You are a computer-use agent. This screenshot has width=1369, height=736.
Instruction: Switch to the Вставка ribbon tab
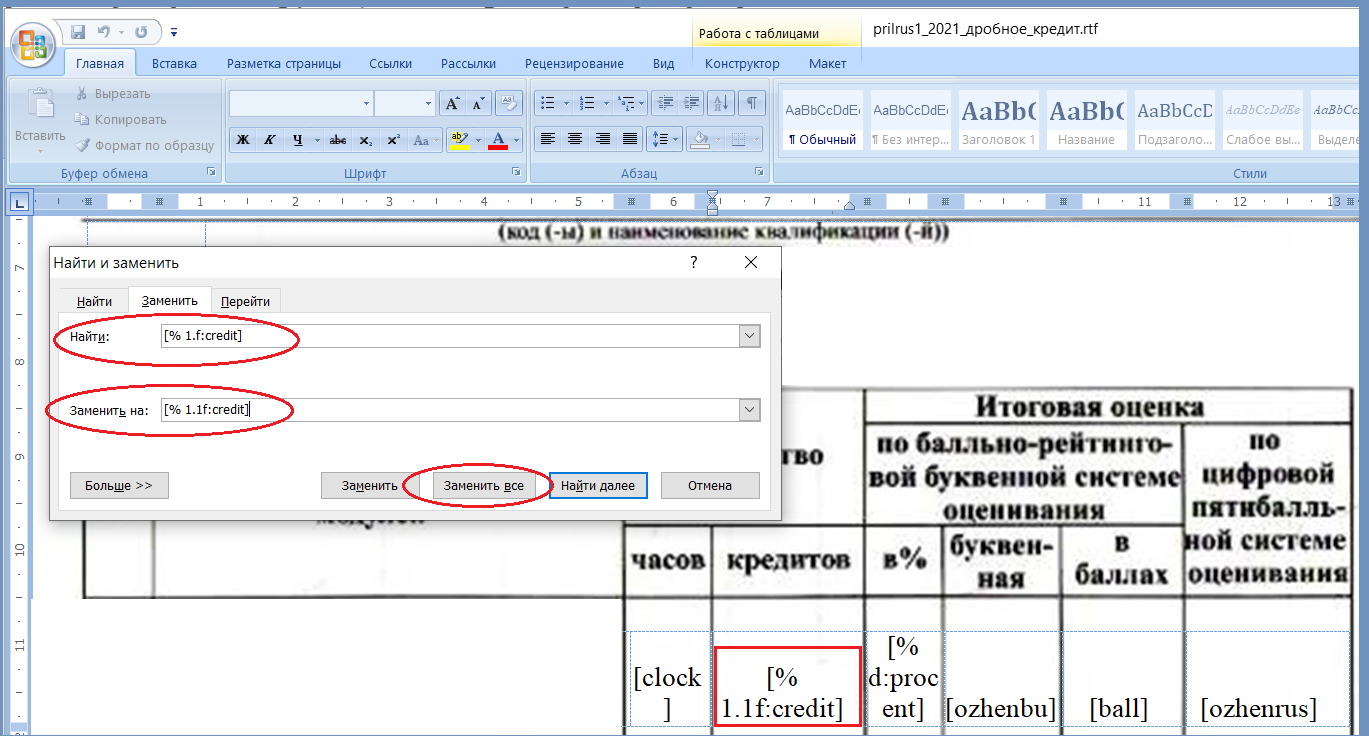tap(174, 63)
